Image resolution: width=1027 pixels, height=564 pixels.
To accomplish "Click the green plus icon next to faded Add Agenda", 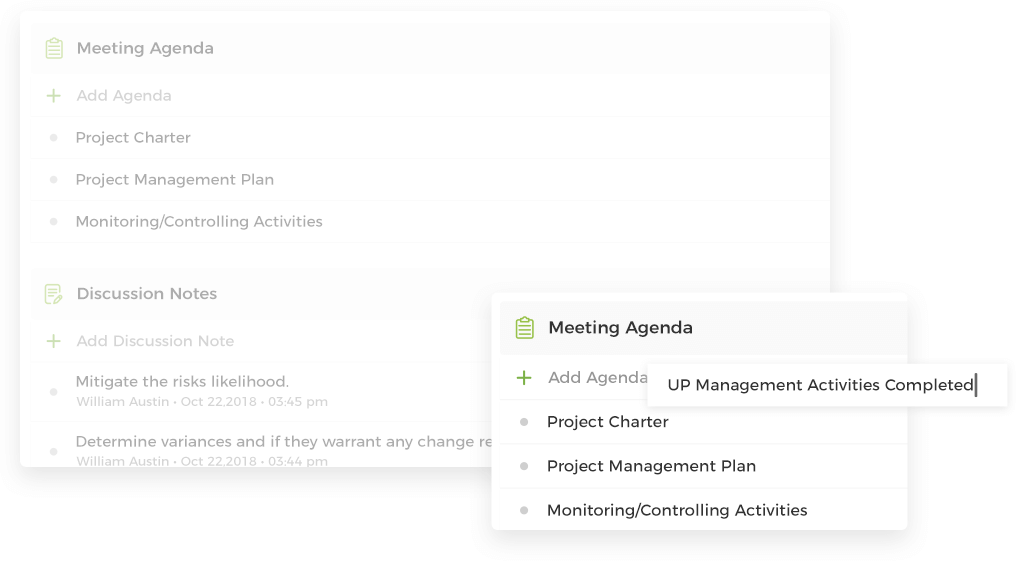I will pyautogui.click(x=54, y=96).
